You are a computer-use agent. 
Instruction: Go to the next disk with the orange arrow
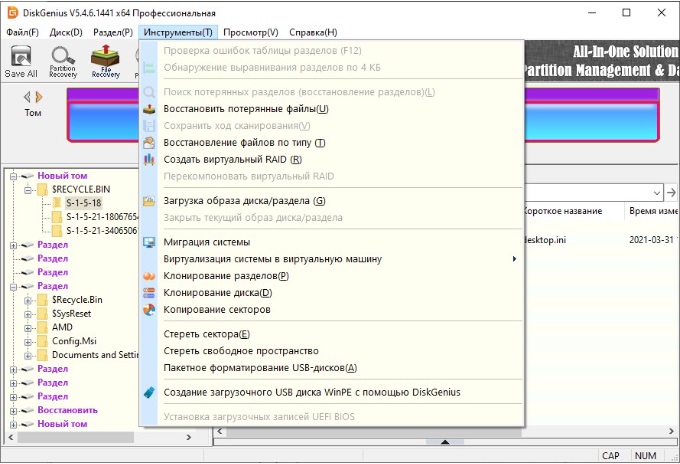39,97
